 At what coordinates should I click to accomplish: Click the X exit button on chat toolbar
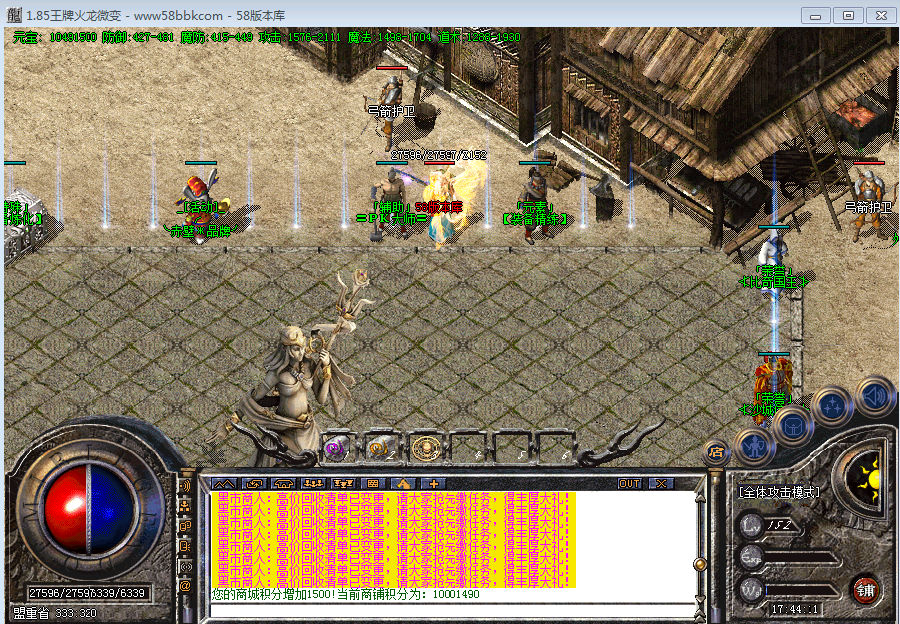click(661, 483)
